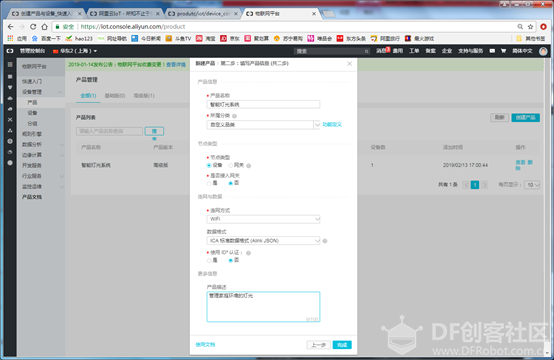Click the browser reload icon
The image size is (554, 360).
tap(33, 27)
